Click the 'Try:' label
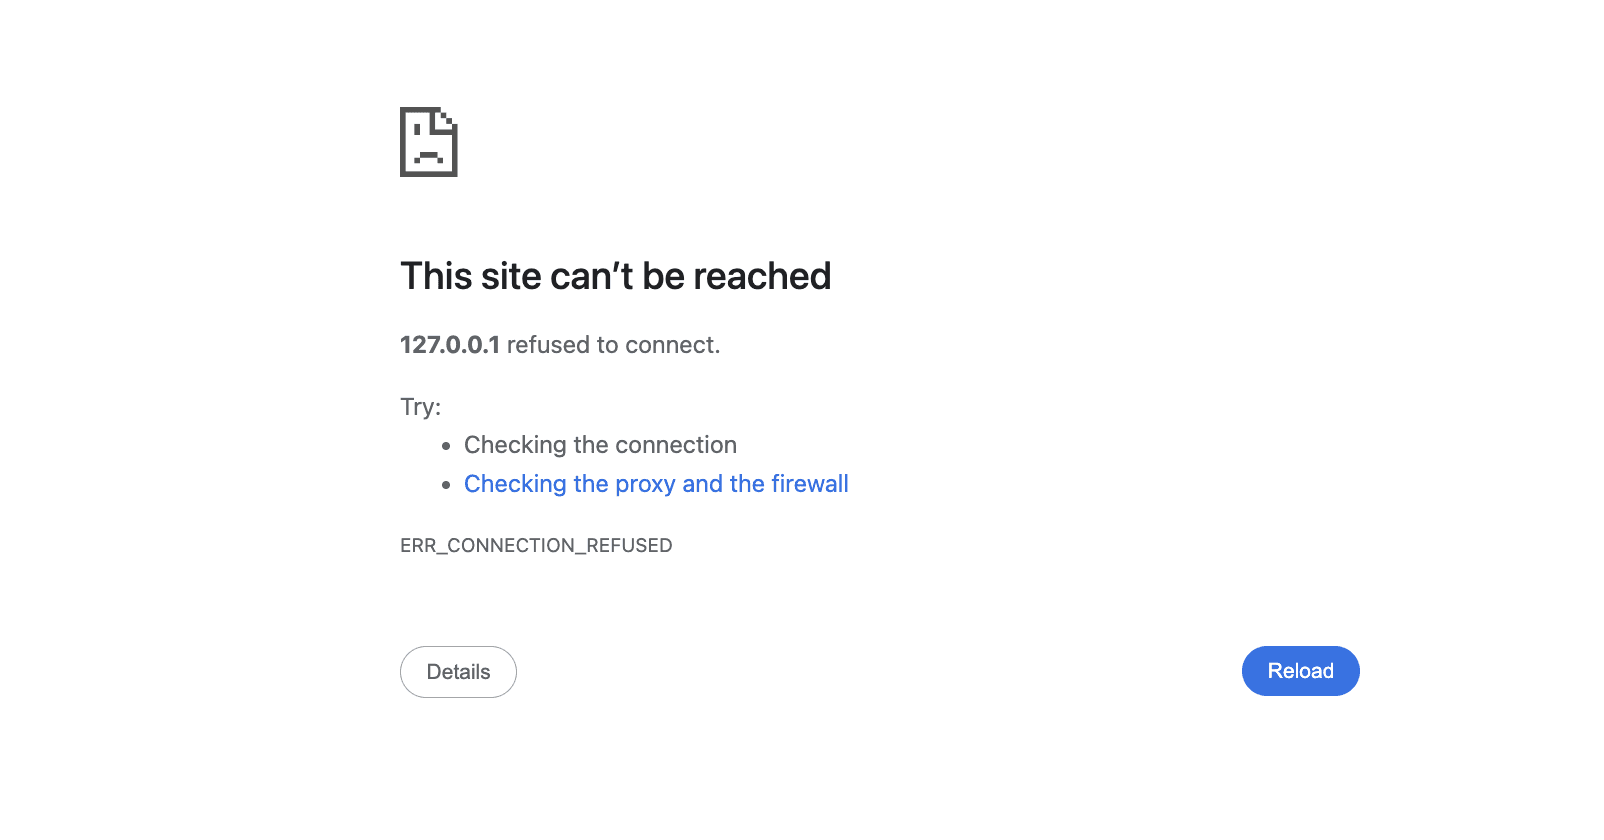Image resolution: width=1604 pixels, height=840 pixels. coord(420,407)
